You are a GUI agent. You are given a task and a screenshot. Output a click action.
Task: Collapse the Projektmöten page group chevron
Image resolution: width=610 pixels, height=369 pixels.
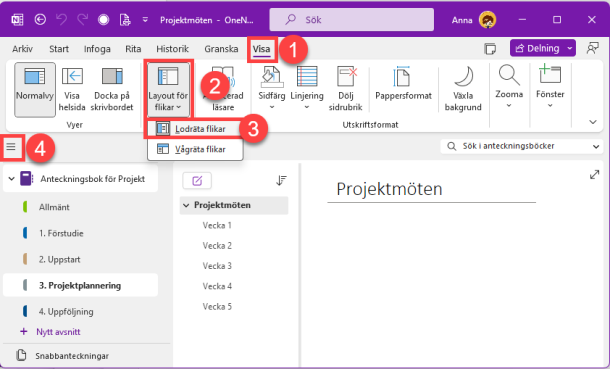[x=186, y=205]
